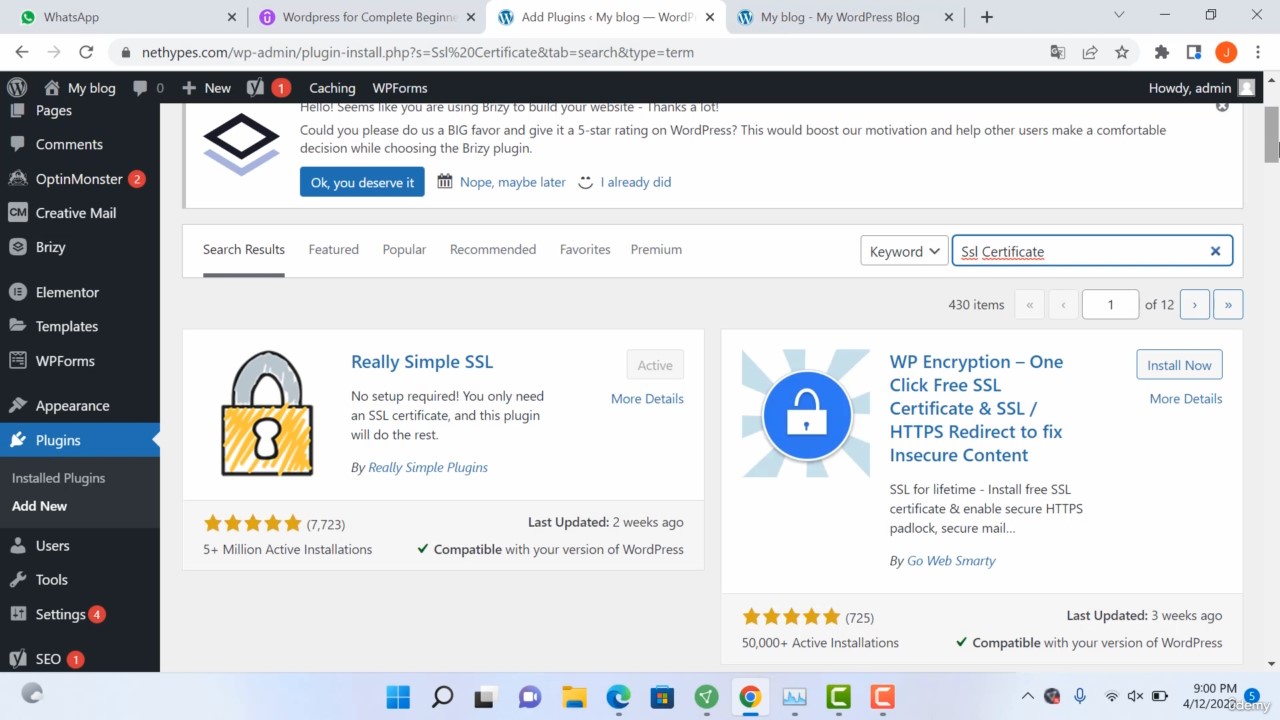Open Chrome extensions puzzle icon

(x=1161, y=52)
